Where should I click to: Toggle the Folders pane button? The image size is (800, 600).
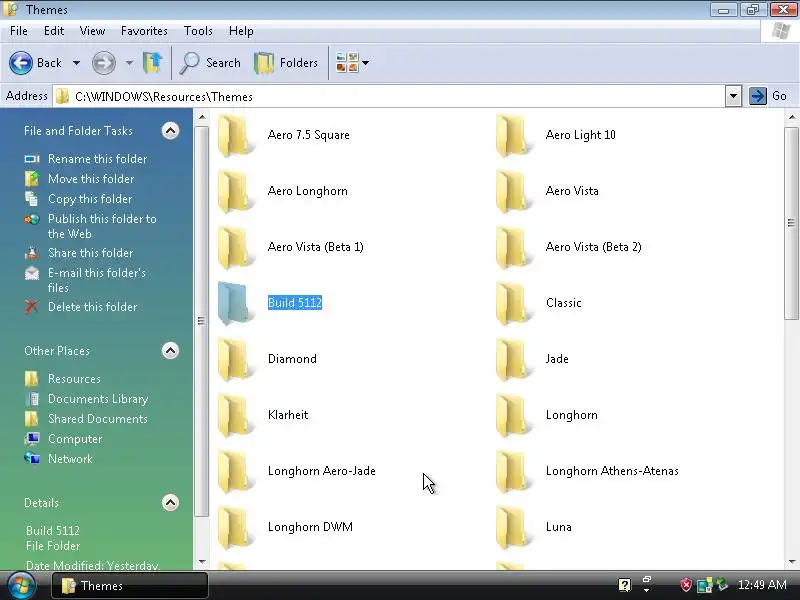pos(286,63)
